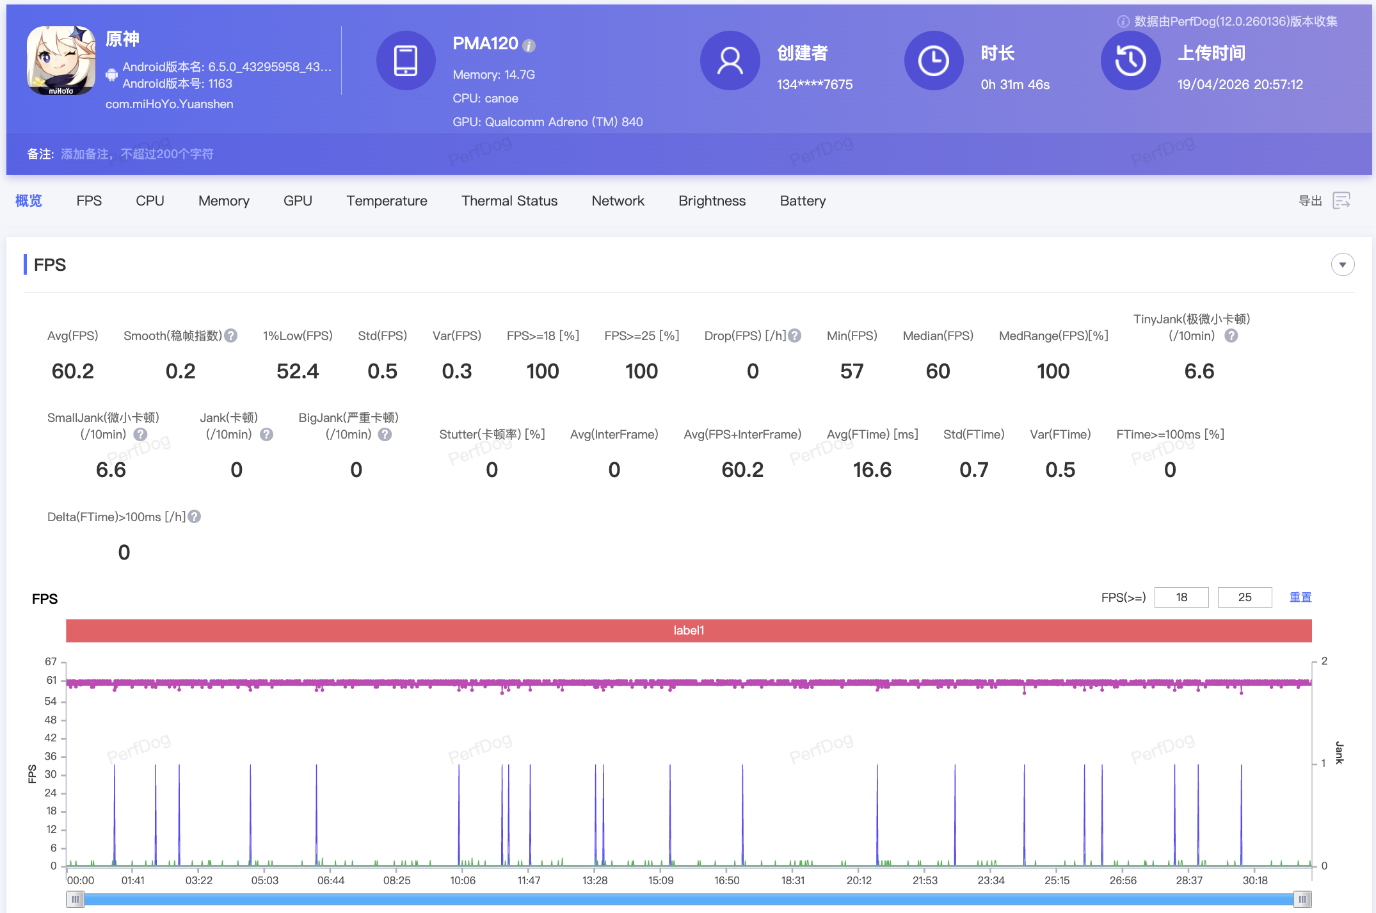Switch to the CPU tab
This screenshot has height=913, width=1376.
tap(150, 201)
